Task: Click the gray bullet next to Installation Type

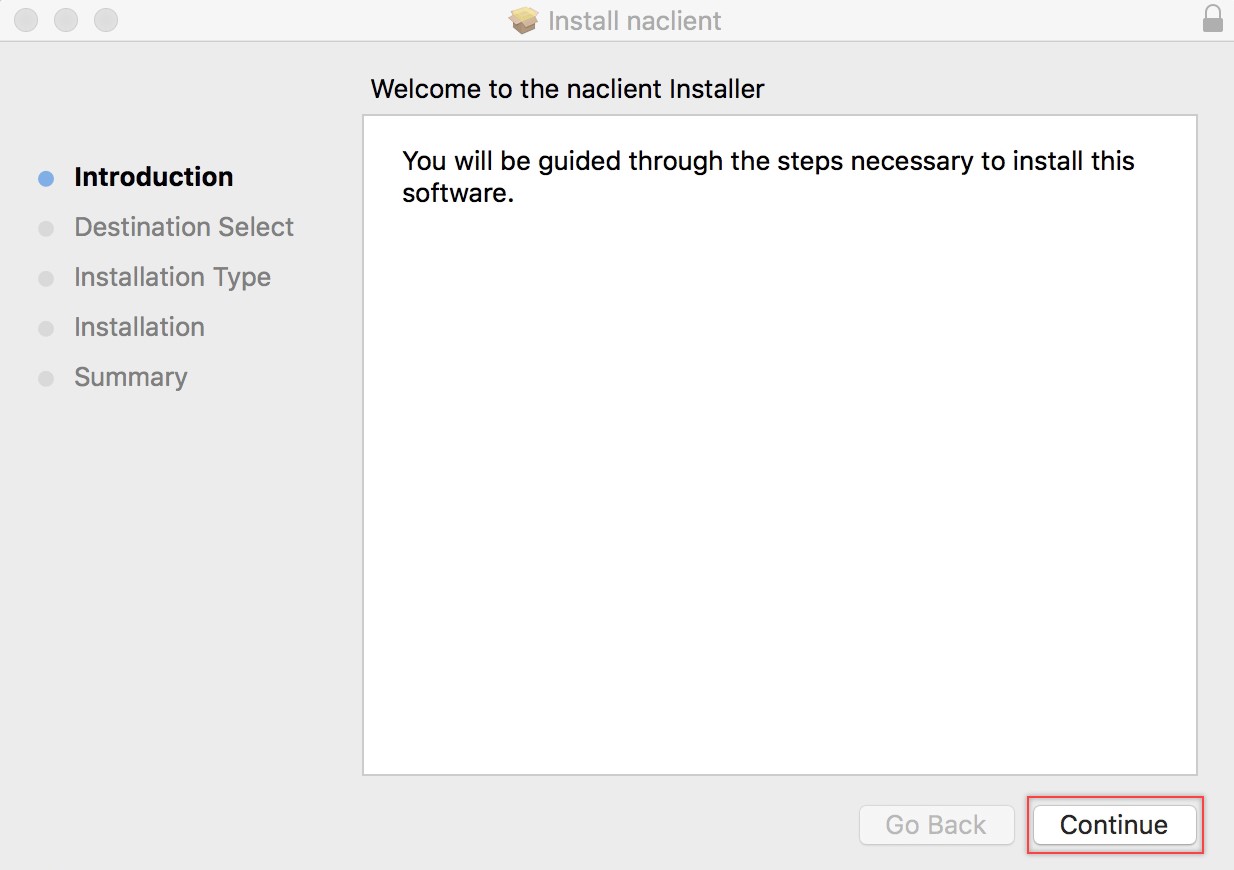Action: pos(46,279)
